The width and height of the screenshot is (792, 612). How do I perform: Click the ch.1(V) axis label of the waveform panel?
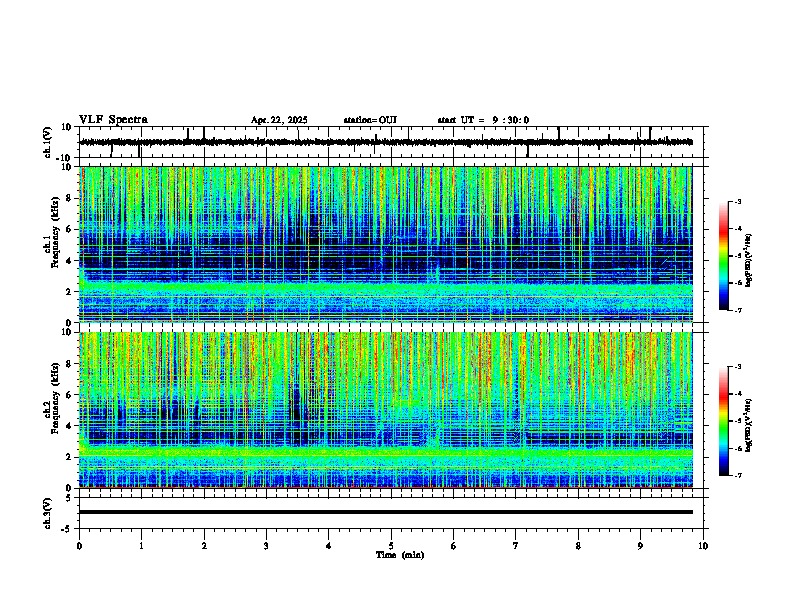coord(48,142)
